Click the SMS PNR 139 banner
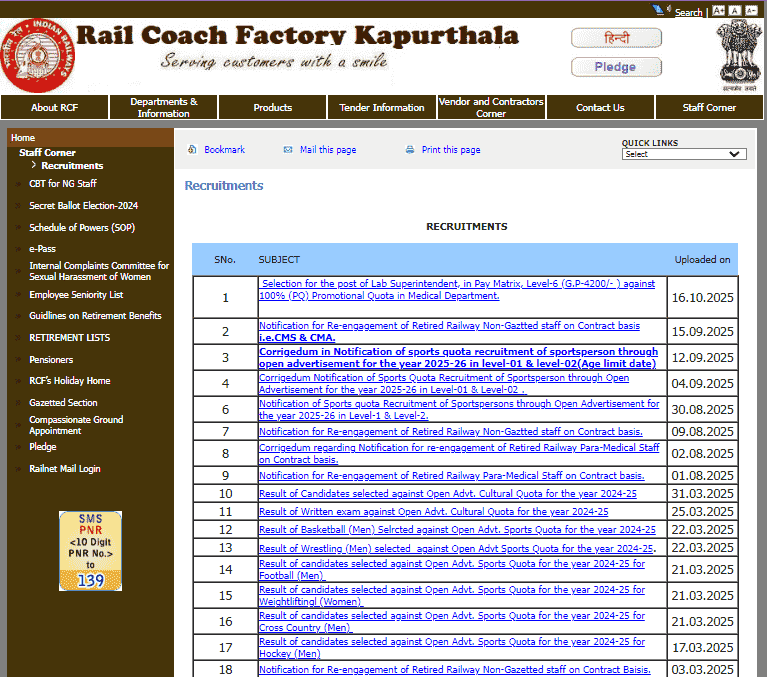 click(x=90, y=551)
